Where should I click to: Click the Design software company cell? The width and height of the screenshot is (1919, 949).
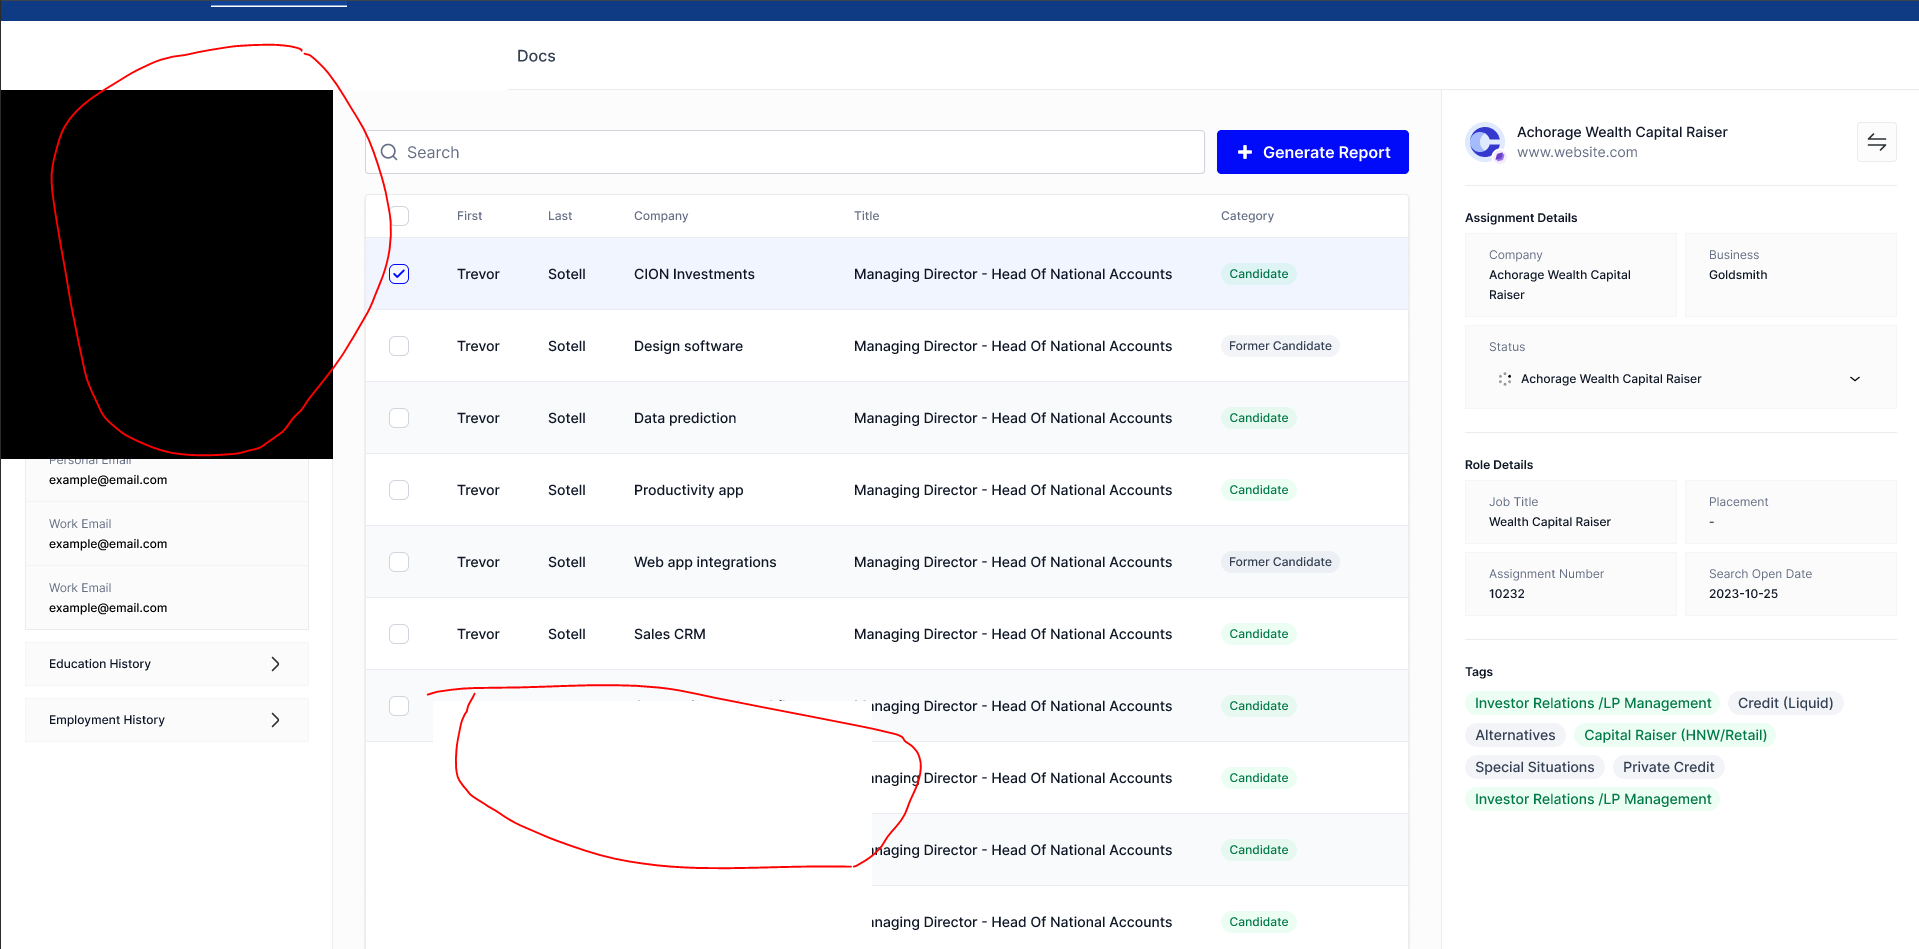point(688,346)
